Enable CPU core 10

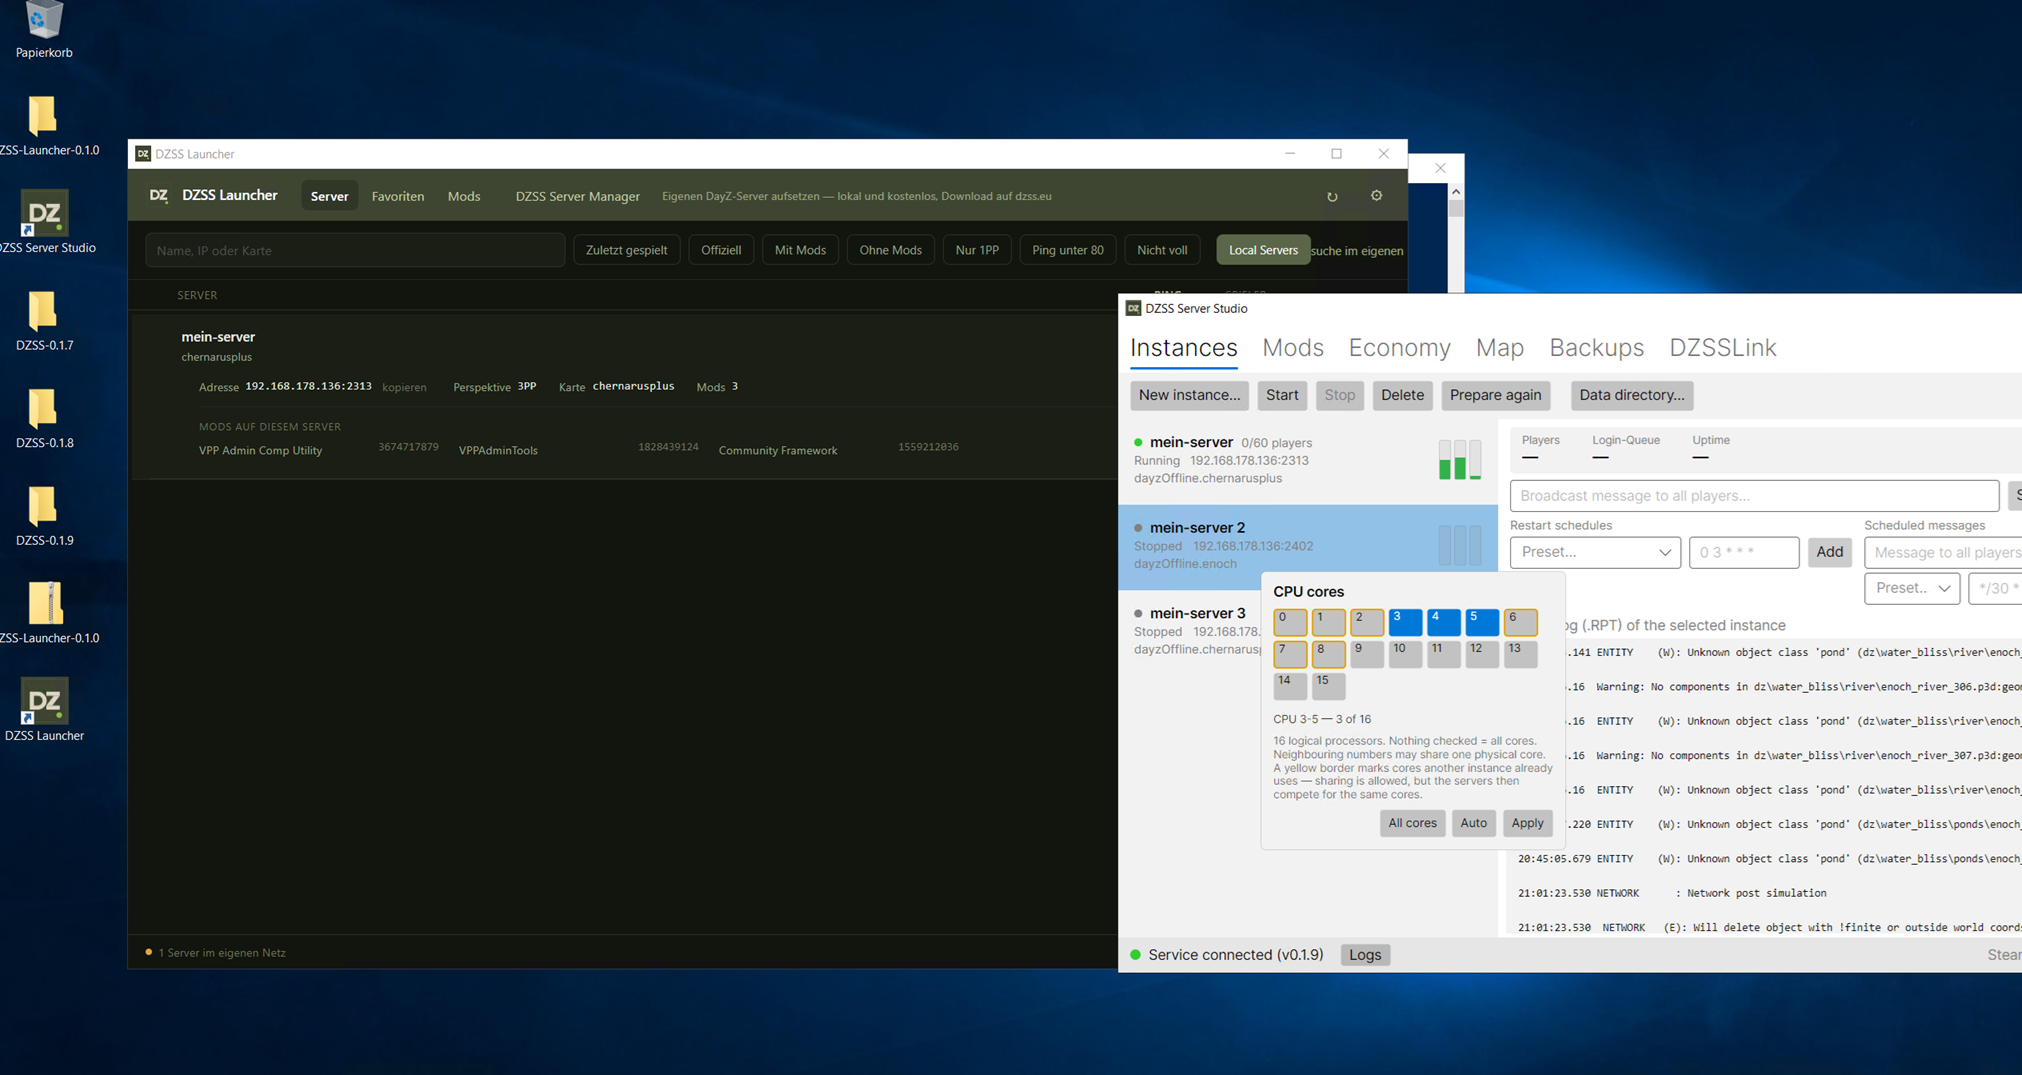coord(1405,654)
